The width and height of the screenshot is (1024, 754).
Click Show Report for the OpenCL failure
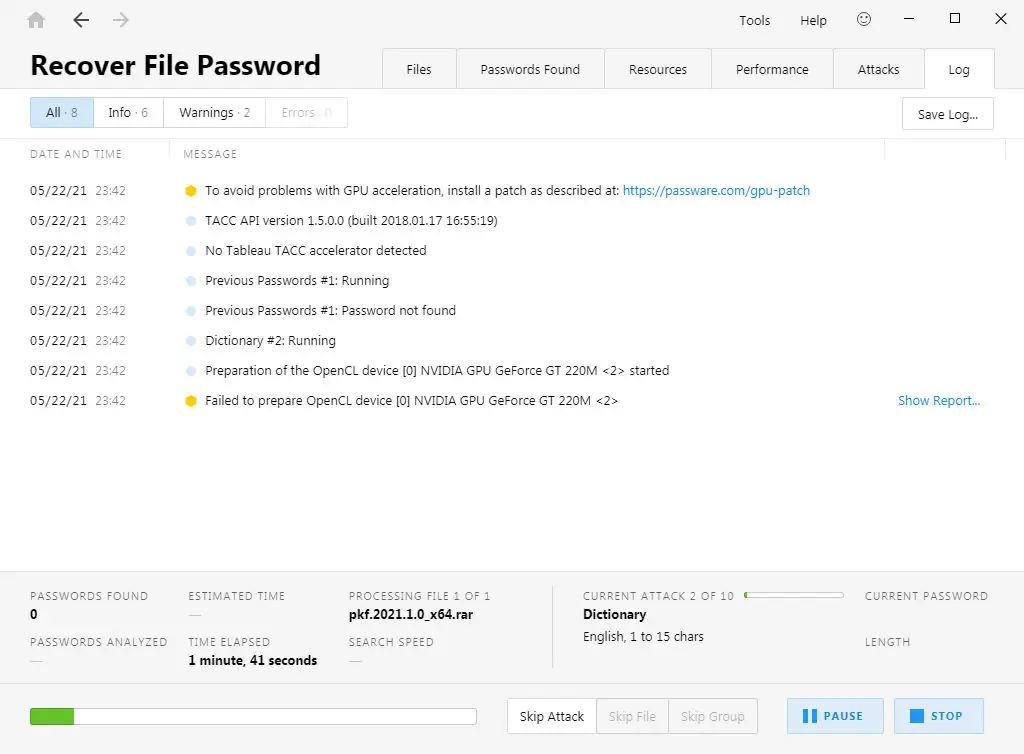point(938,400)
